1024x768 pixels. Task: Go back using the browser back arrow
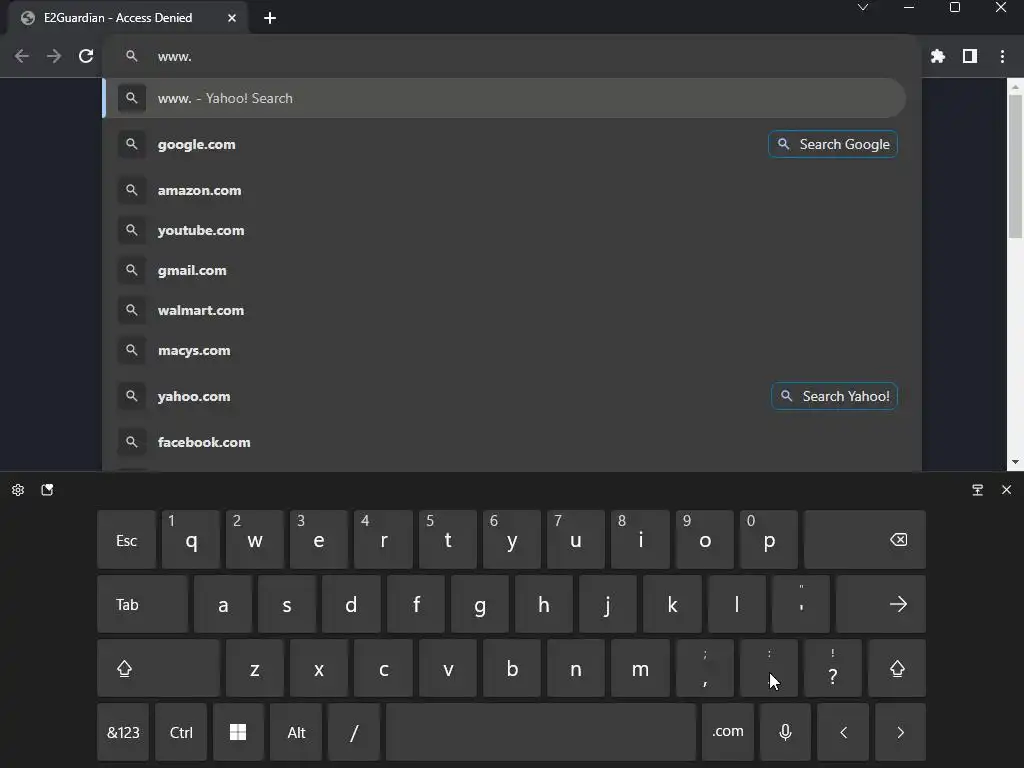pos(22,56)
